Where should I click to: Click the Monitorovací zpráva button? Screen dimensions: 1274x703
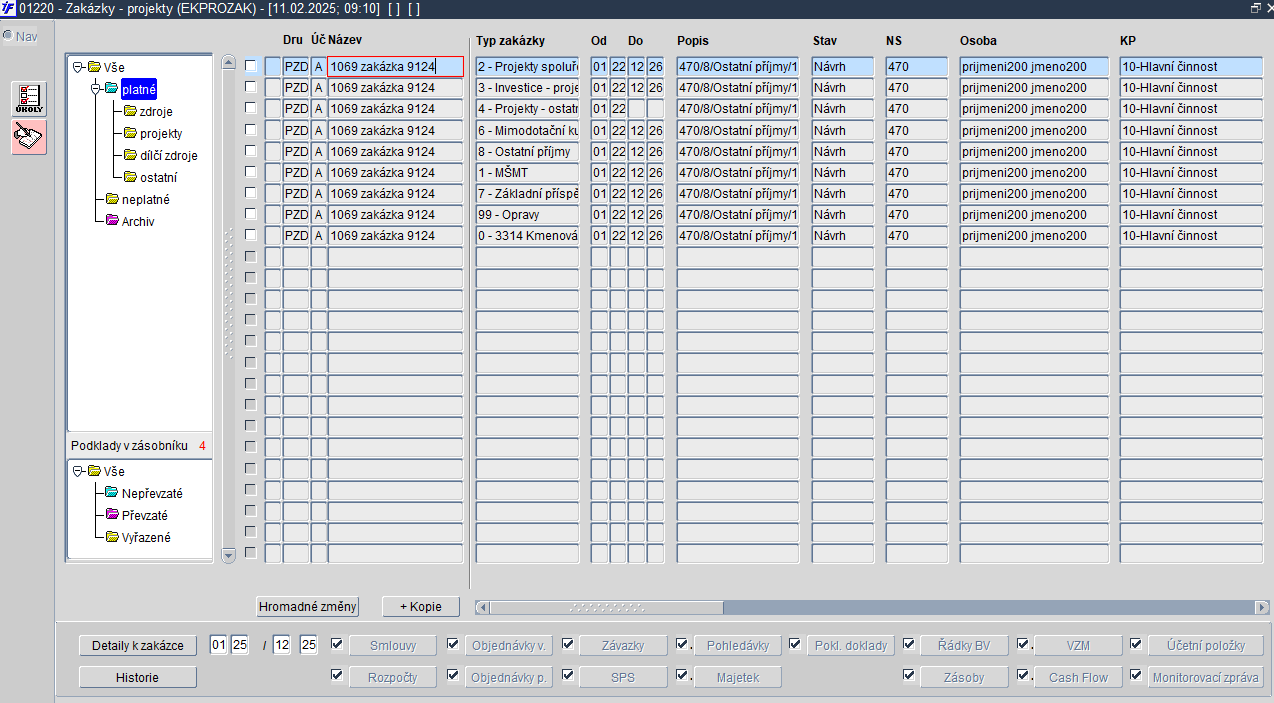point(1206,678)
